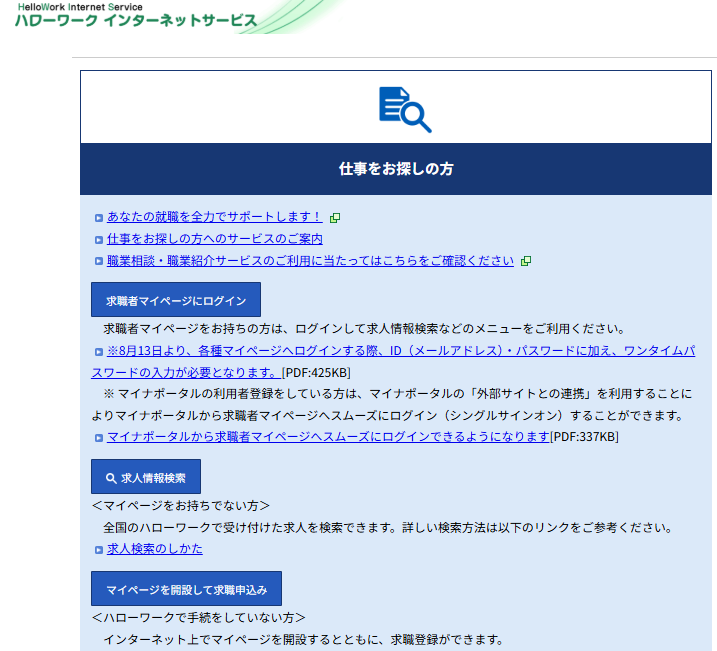The height and width of the screenshot is (651, 717).
Task: Click external link icon after あなたの就職を全力でサポートします
Action: coord(335,217)
